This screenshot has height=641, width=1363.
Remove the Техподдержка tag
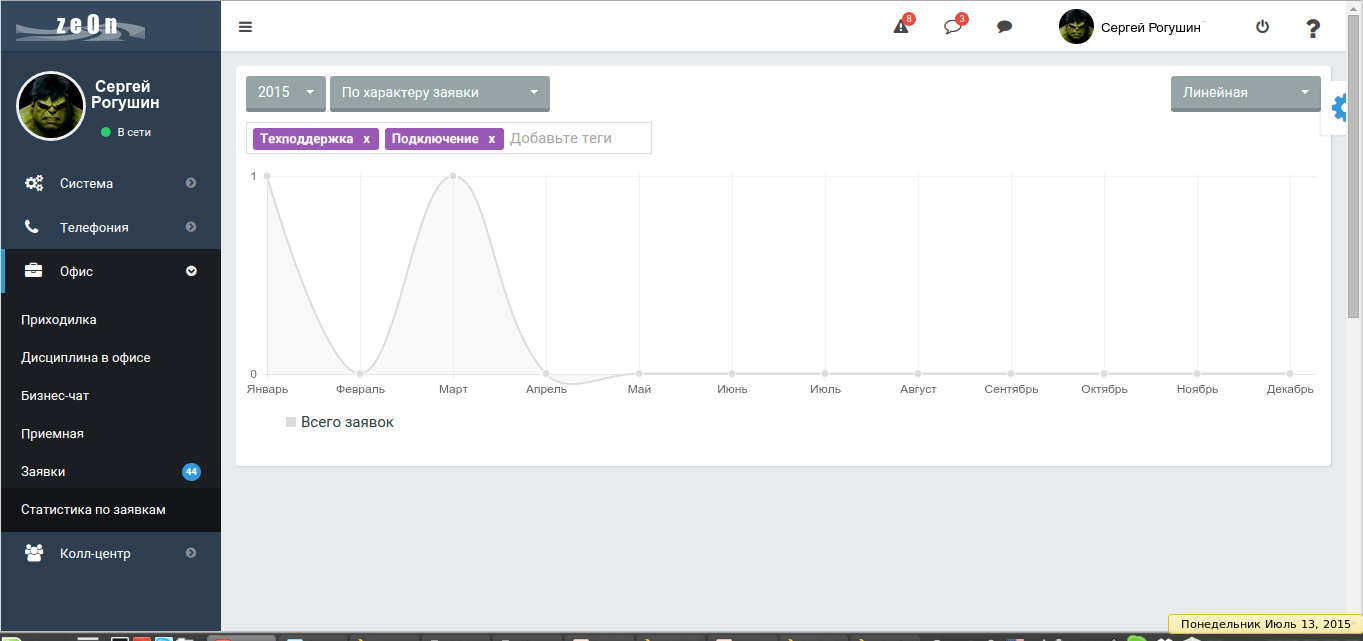(x=367, y=139)
